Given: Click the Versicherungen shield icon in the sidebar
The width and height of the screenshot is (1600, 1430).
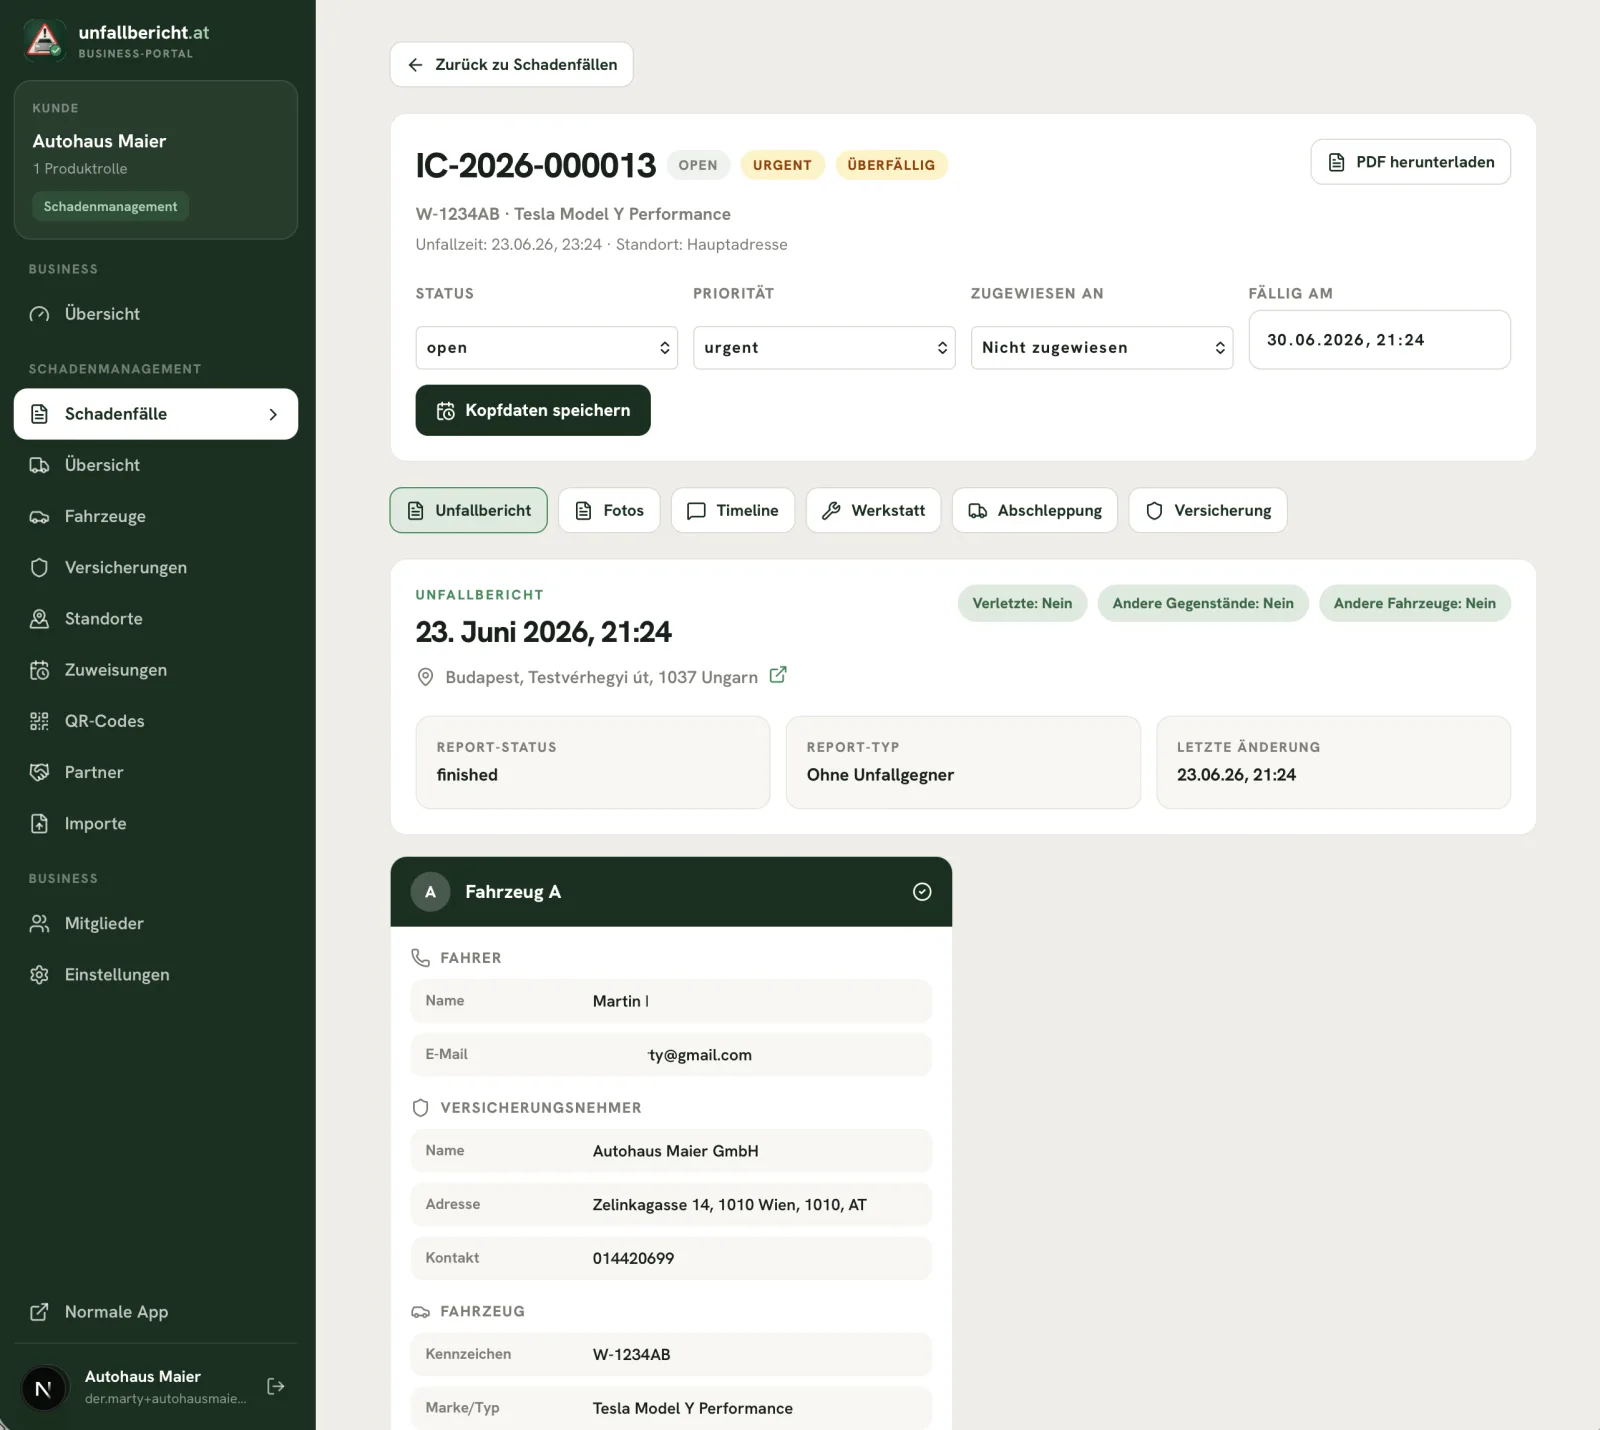Looking at the screenshot, I should (x=39, y=568).
